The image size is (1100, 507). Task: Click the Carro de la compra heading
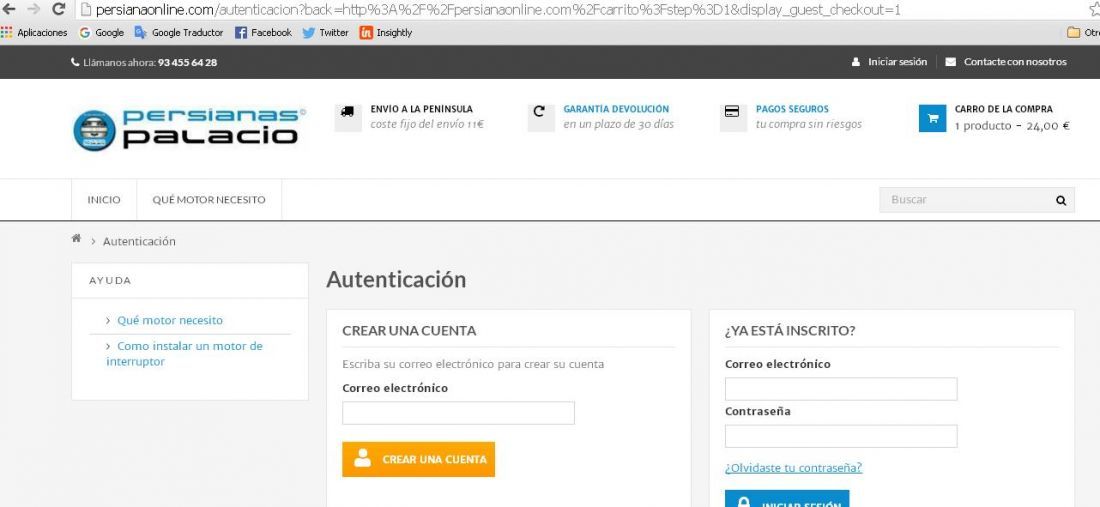click(1003, 109)
